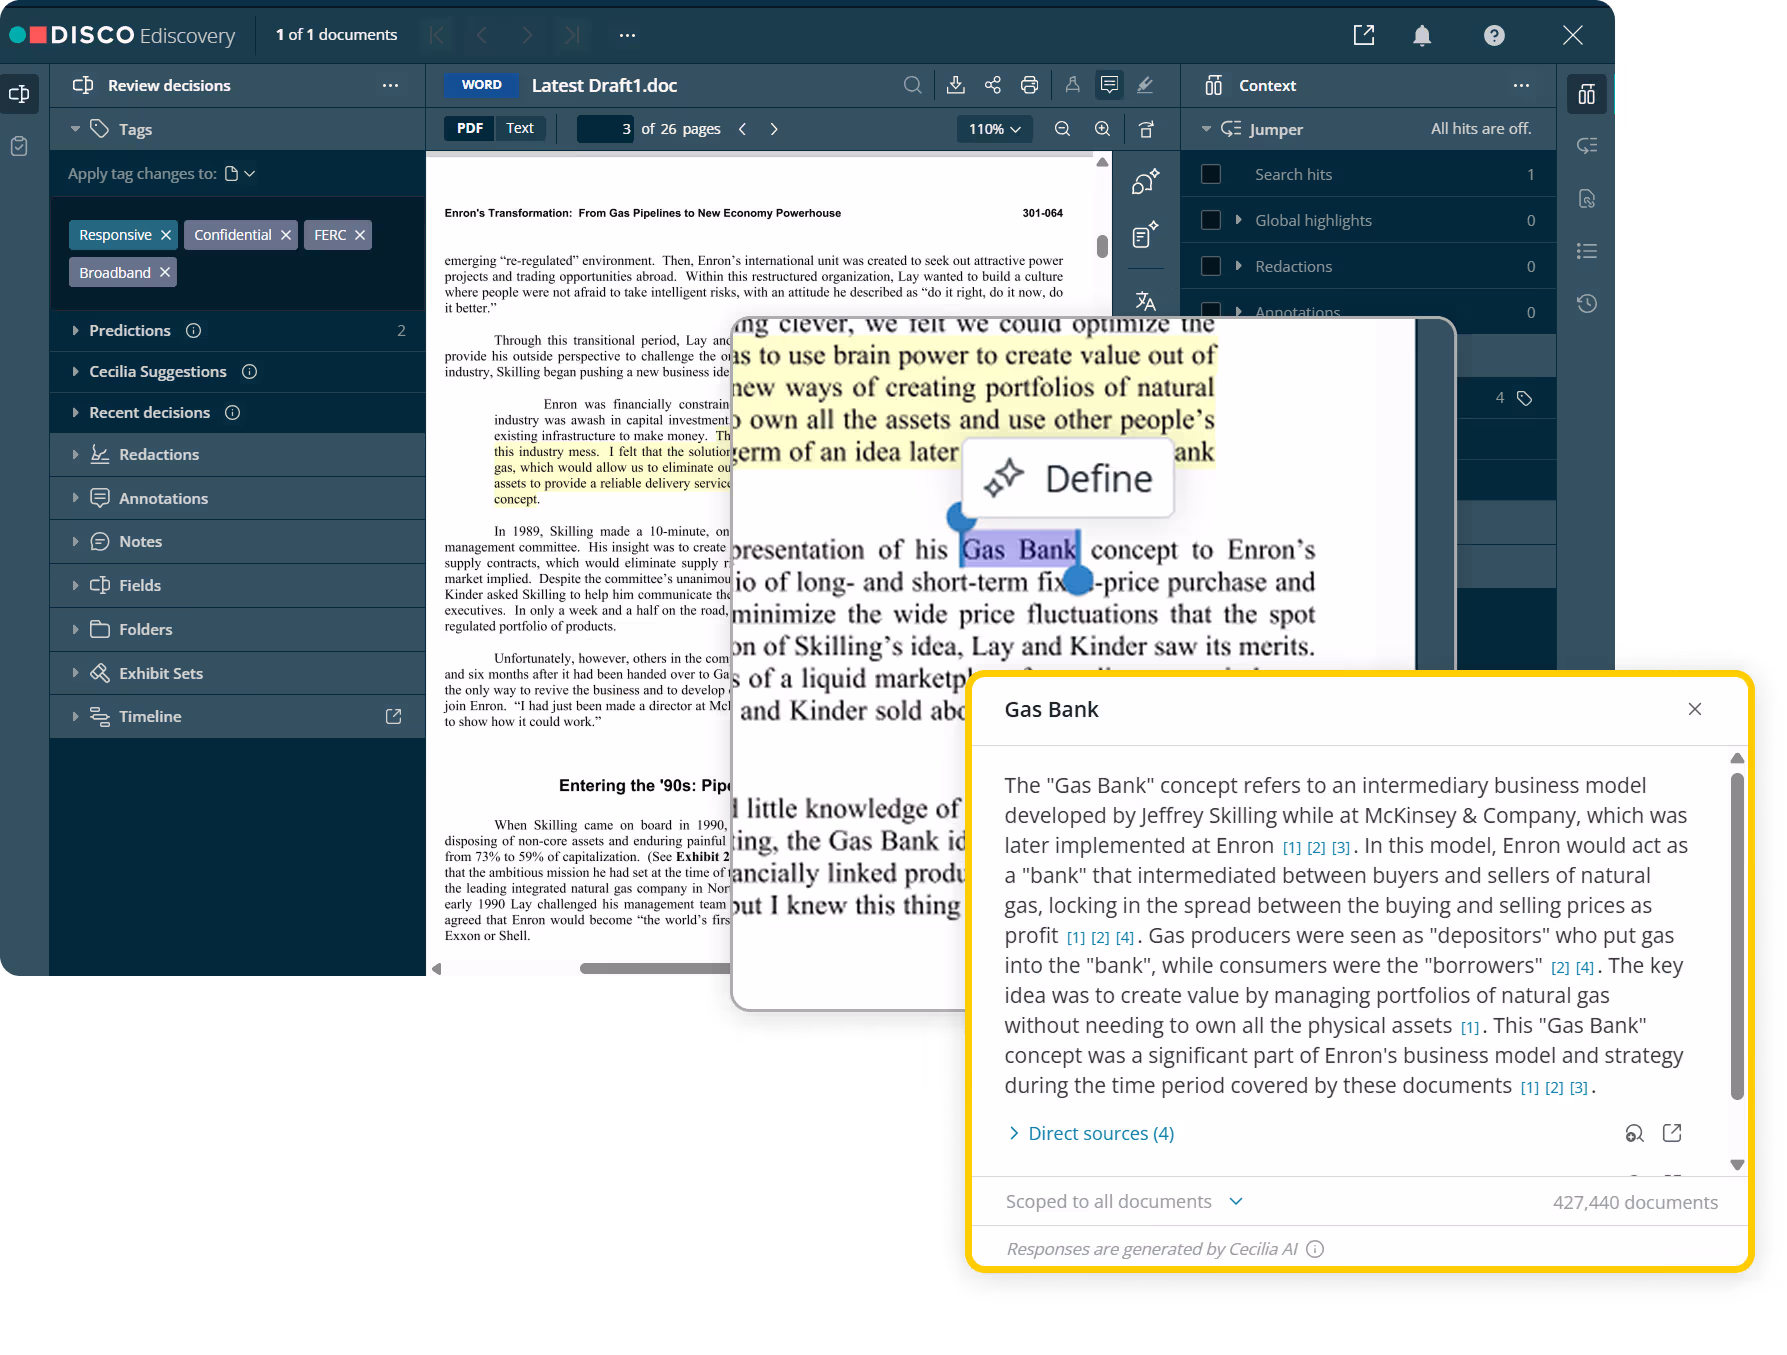Screen dimensions: 1787x1355
Task: Click the document horizontal scrollbar
Action: pyautogui.click(x=655, y=968)
